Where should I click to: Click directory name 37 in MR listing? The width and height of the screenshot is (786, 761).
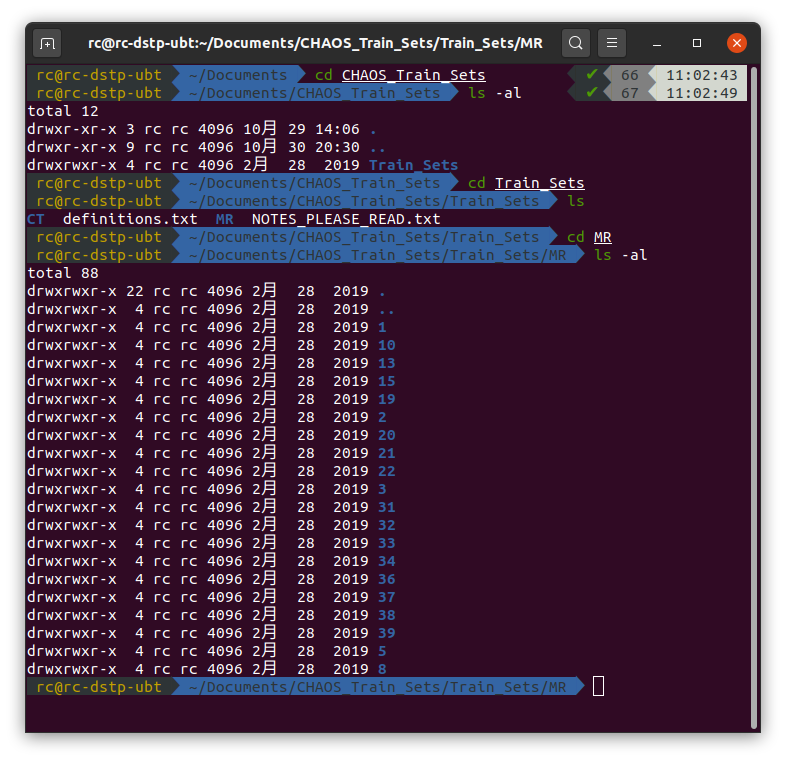(386, 598)
